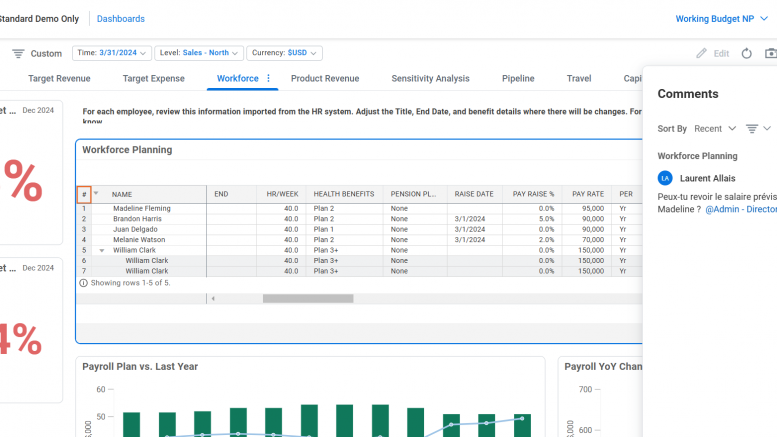Click the Edit pencil icon

[702, 54]
